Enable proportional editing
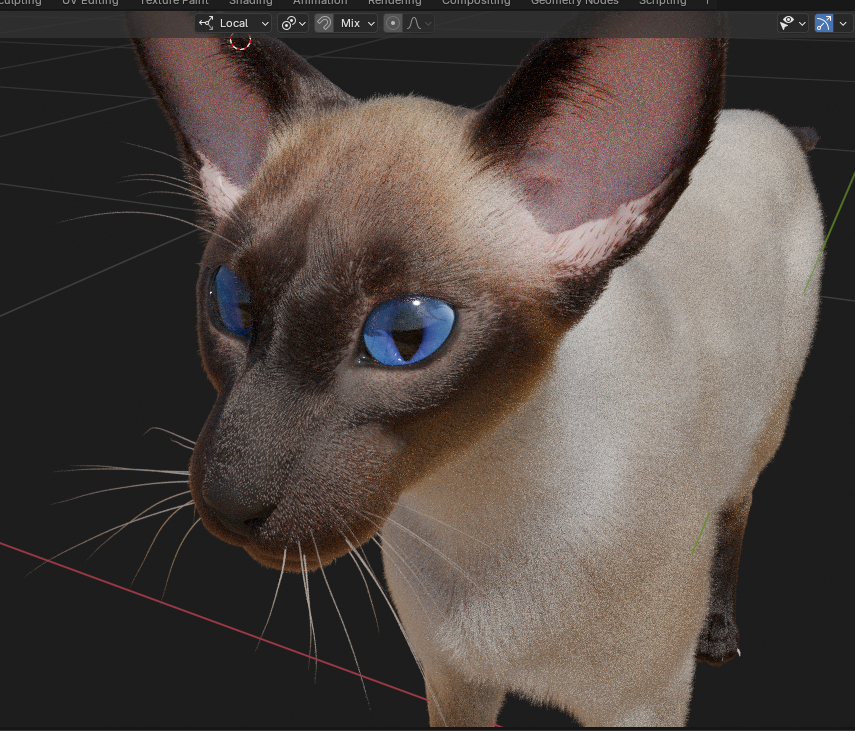 tap(393, 23)
